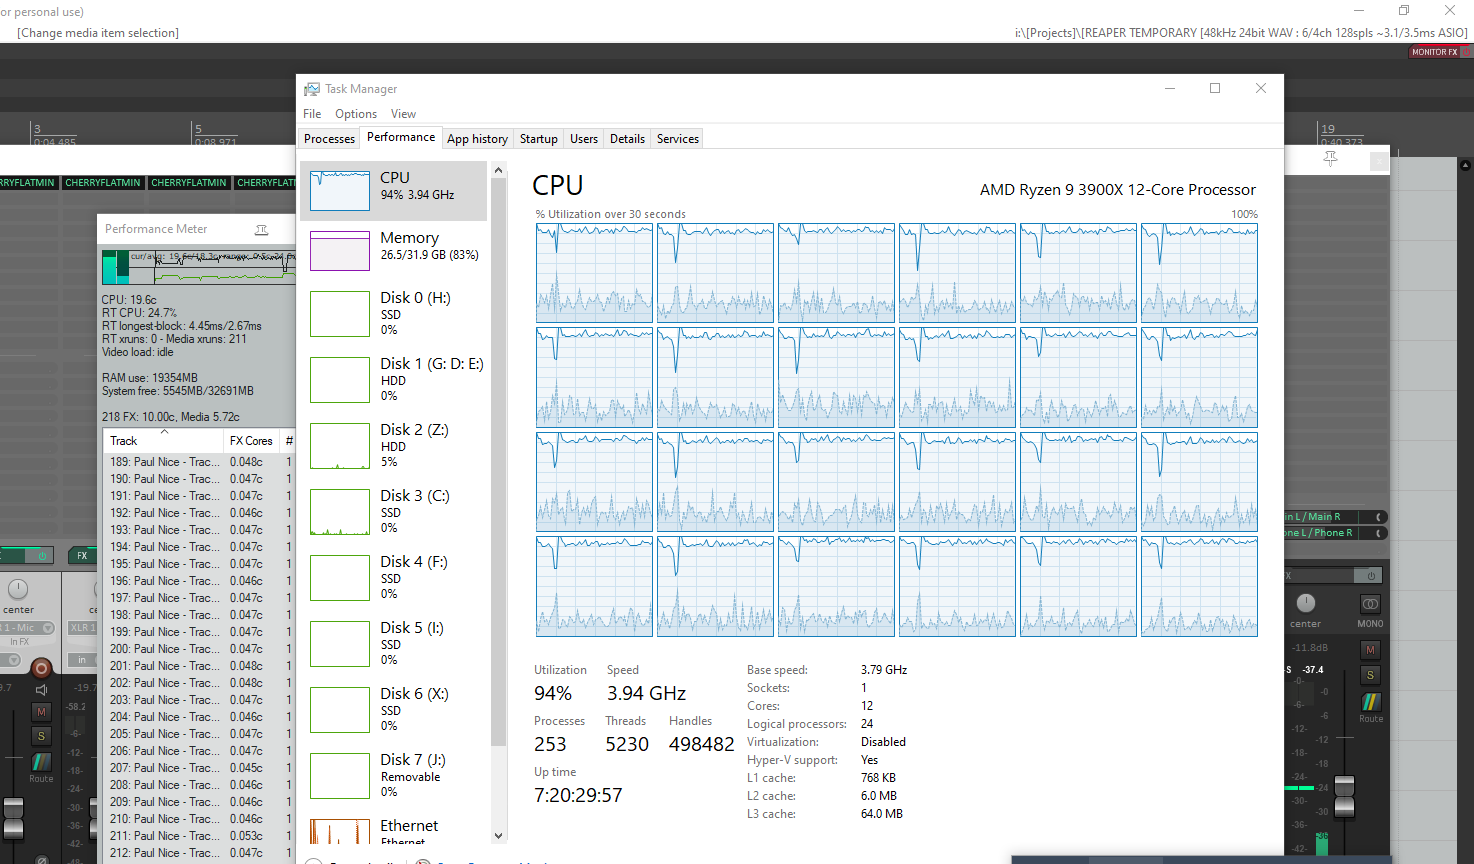Screen dimensions: 1474x864
Task: Click the pin icon on Performance Meter
Action: click(262, 229)
